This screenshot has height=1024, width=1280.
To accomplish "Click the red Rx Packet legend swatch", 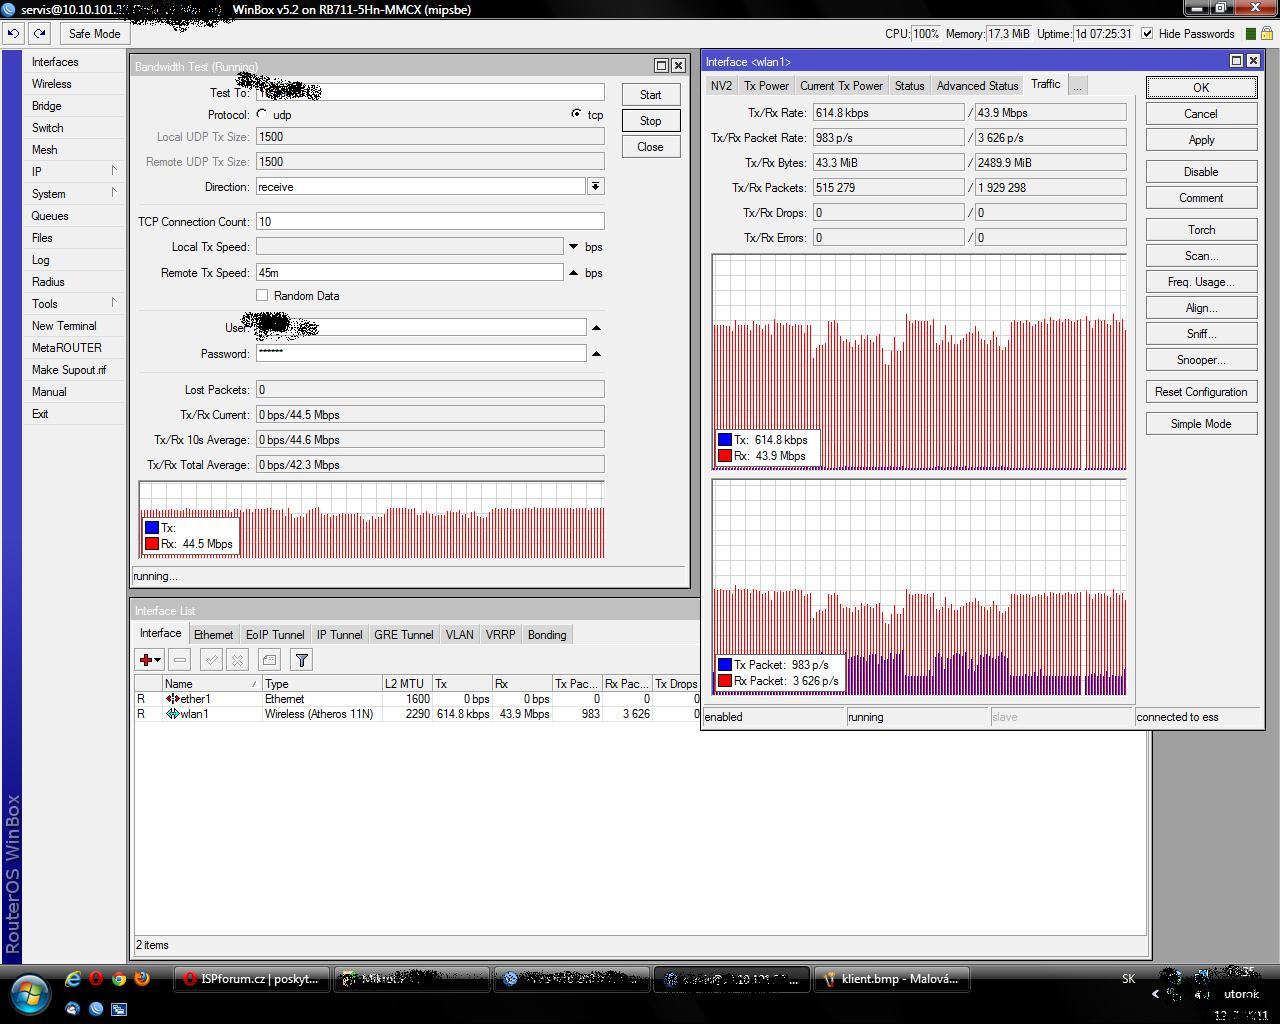I will click(725, 681).
